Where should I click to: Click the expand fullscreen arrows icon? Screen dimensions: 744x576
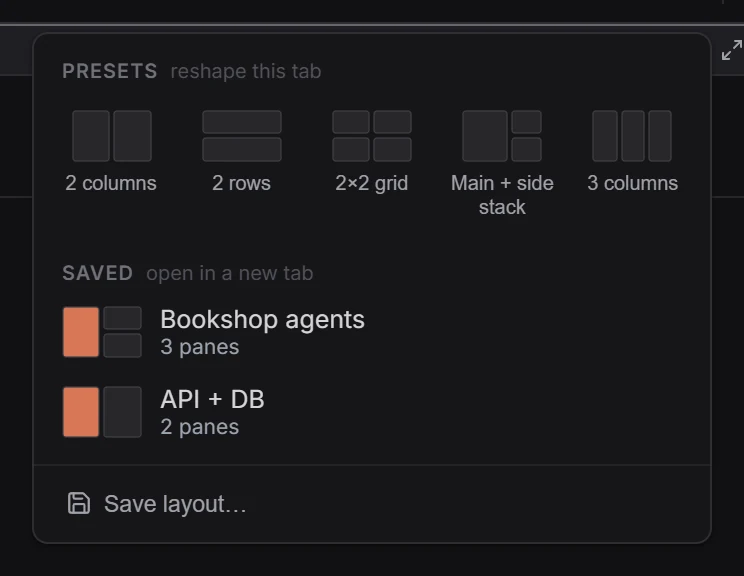click(732, 50)
